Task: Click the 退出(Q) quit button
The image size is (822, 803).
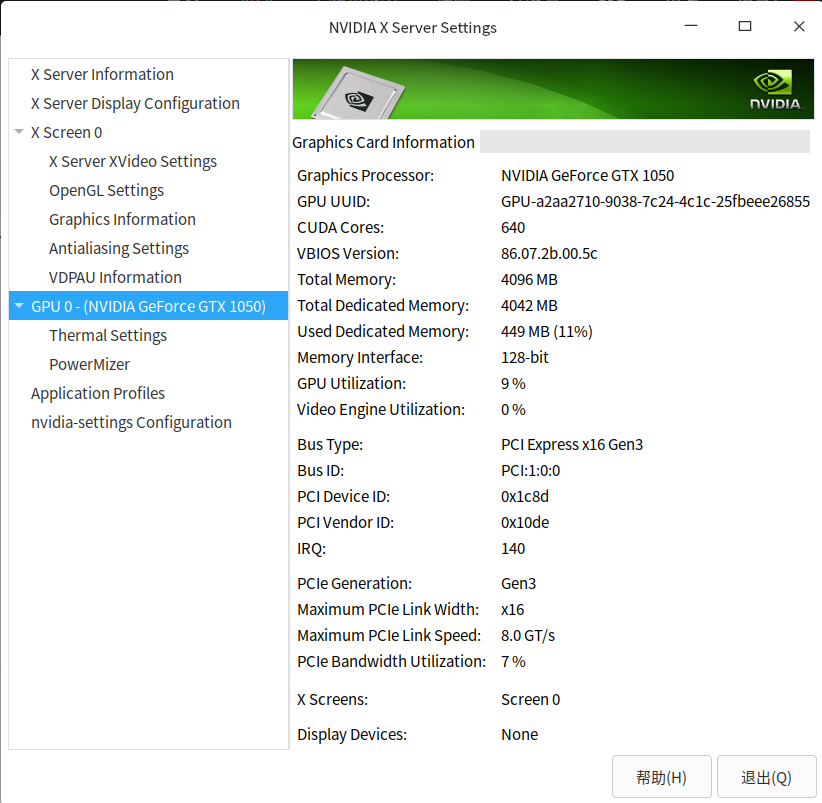Action: click(766, 776)
